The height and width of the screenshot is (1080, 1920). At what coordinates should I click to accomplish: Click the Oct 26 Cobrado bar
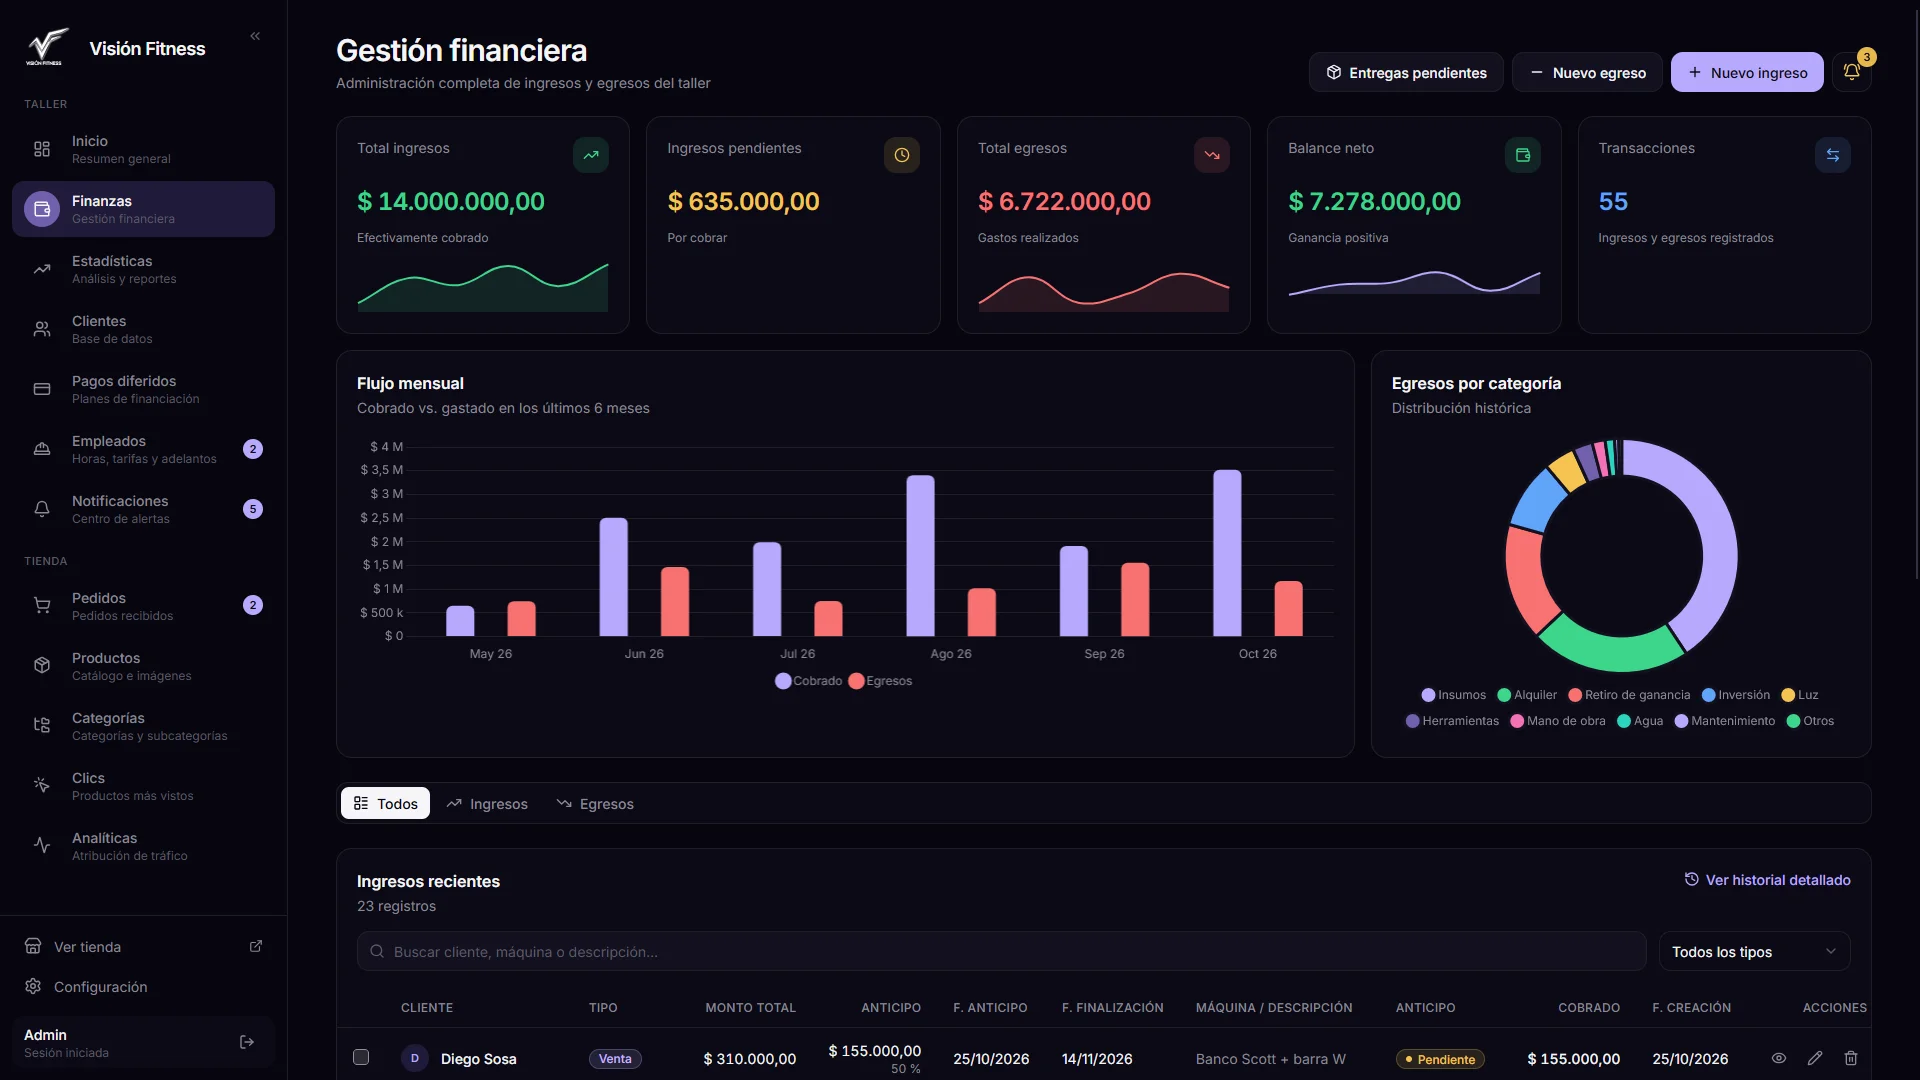tap(1227, 553)
